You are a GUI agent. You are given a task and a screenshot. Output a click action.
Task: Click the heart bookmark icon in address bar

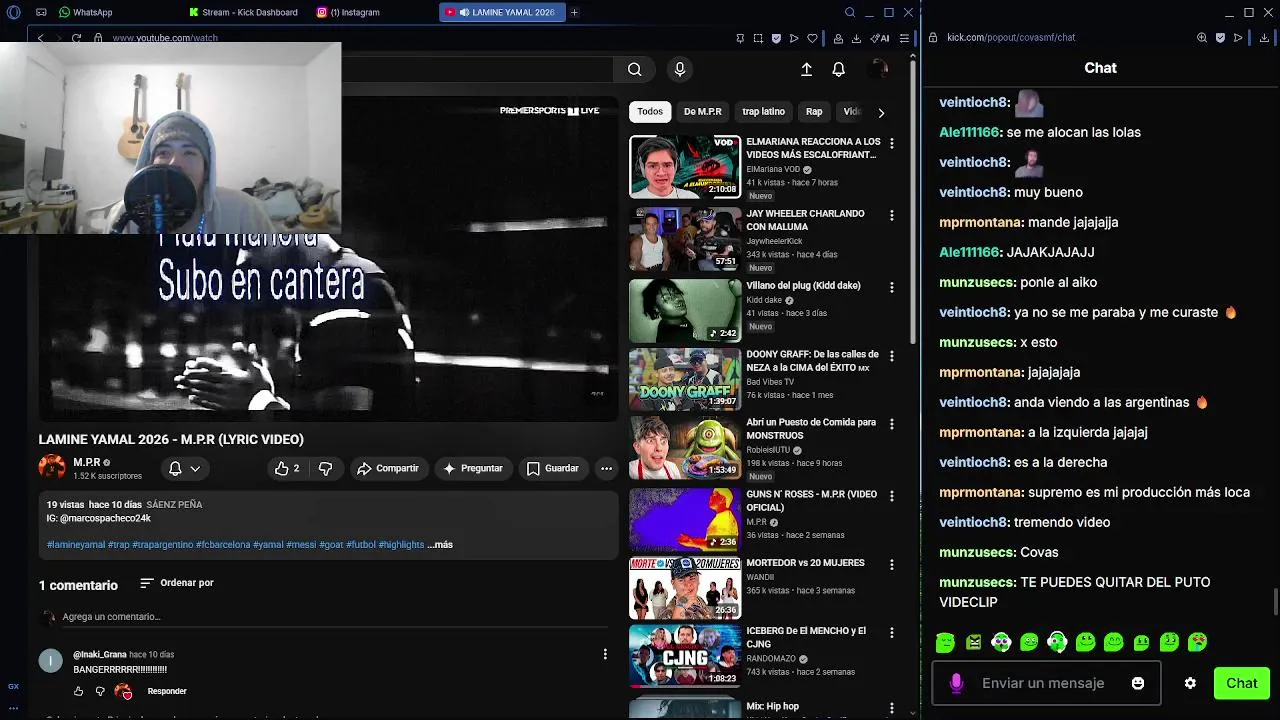click(812, 38)
